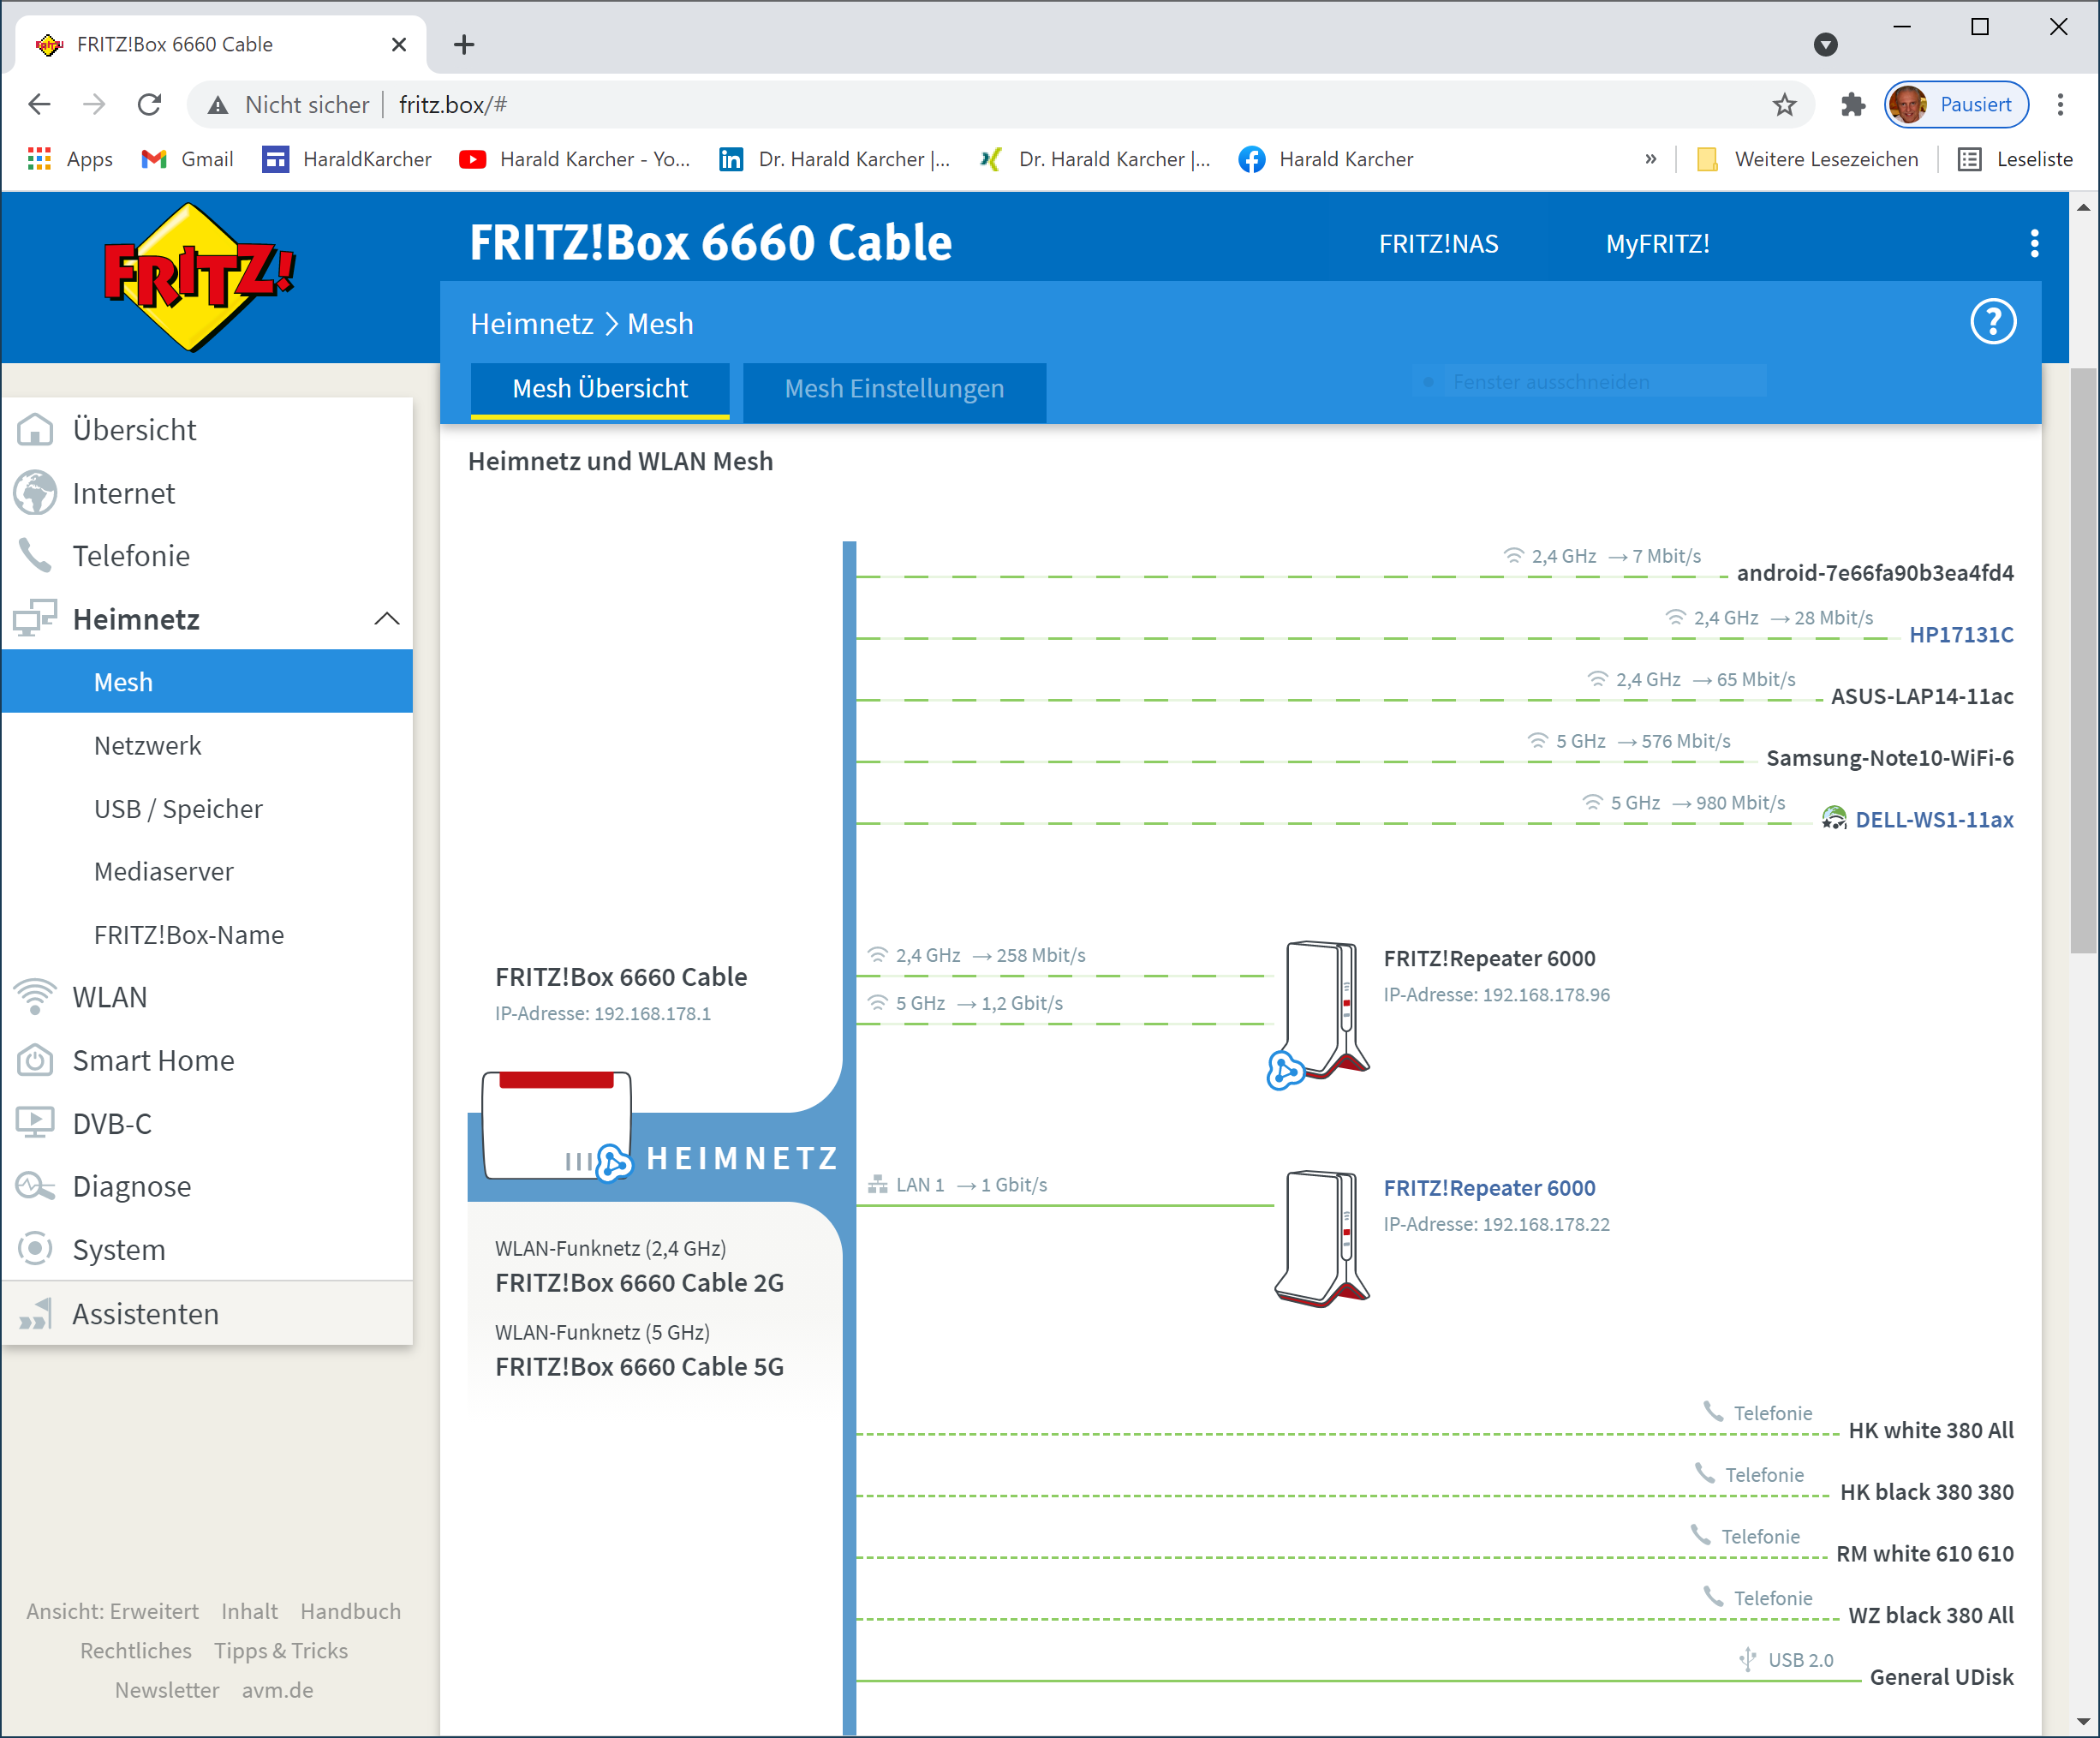
Task: Click the FRITZ!Box 6660 Cable router image
Action: click(556, 1125)
